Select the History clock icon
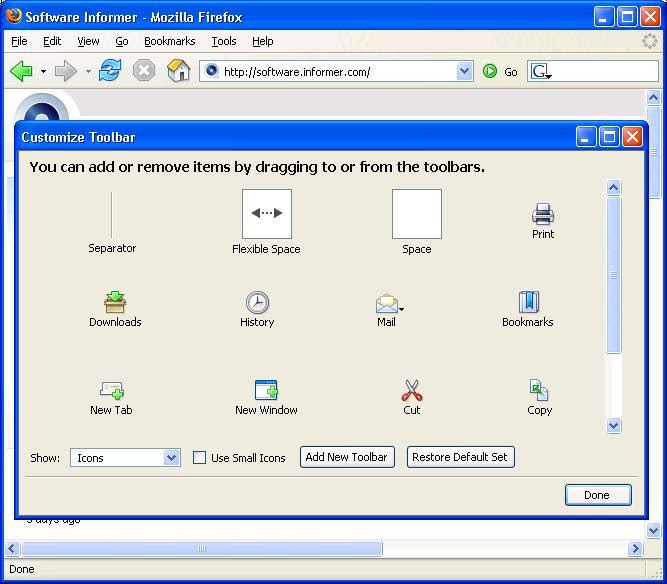The width and height of the screenshot is (667, 584). [257, 302]
